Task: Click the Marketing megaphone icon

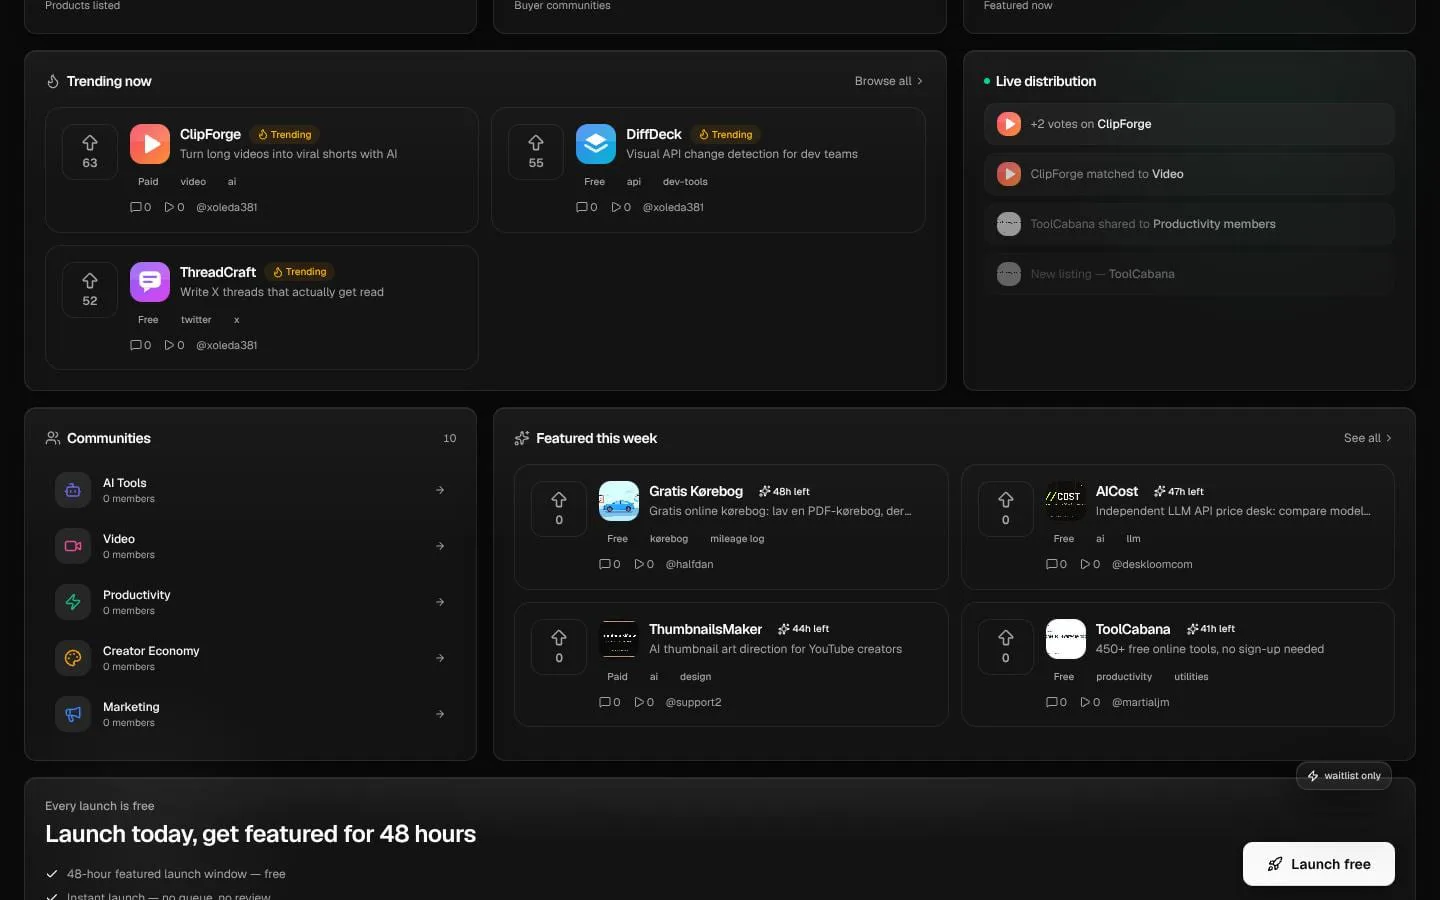Action: (73, 714)
